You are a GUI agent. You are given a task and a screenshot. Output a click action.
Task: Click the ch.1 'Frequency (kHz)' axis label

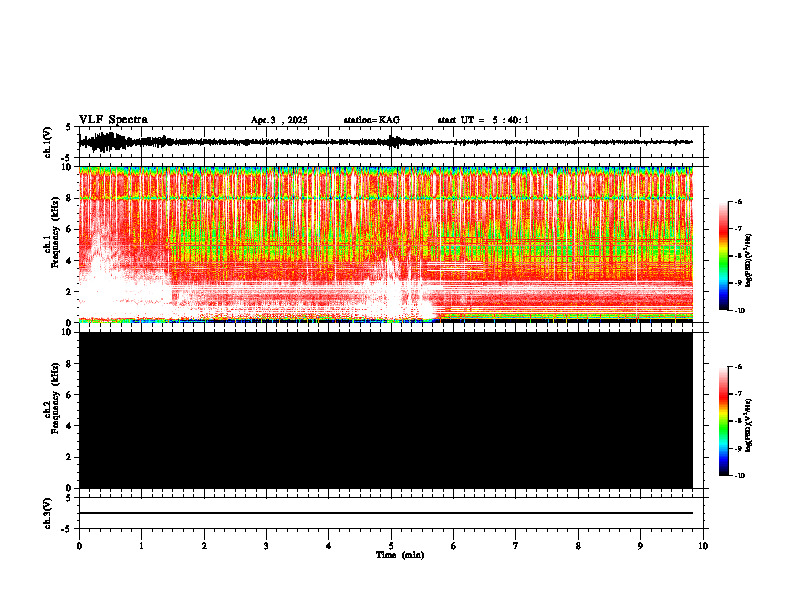56,233
